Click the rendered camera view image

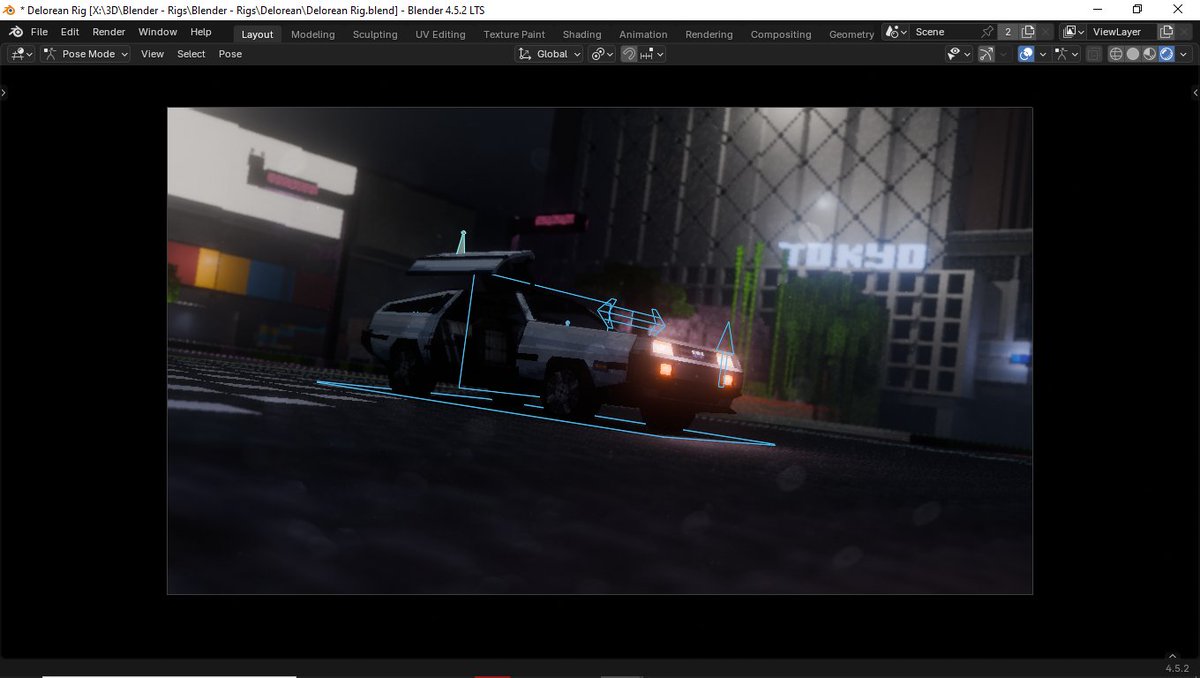click(600, 351)
